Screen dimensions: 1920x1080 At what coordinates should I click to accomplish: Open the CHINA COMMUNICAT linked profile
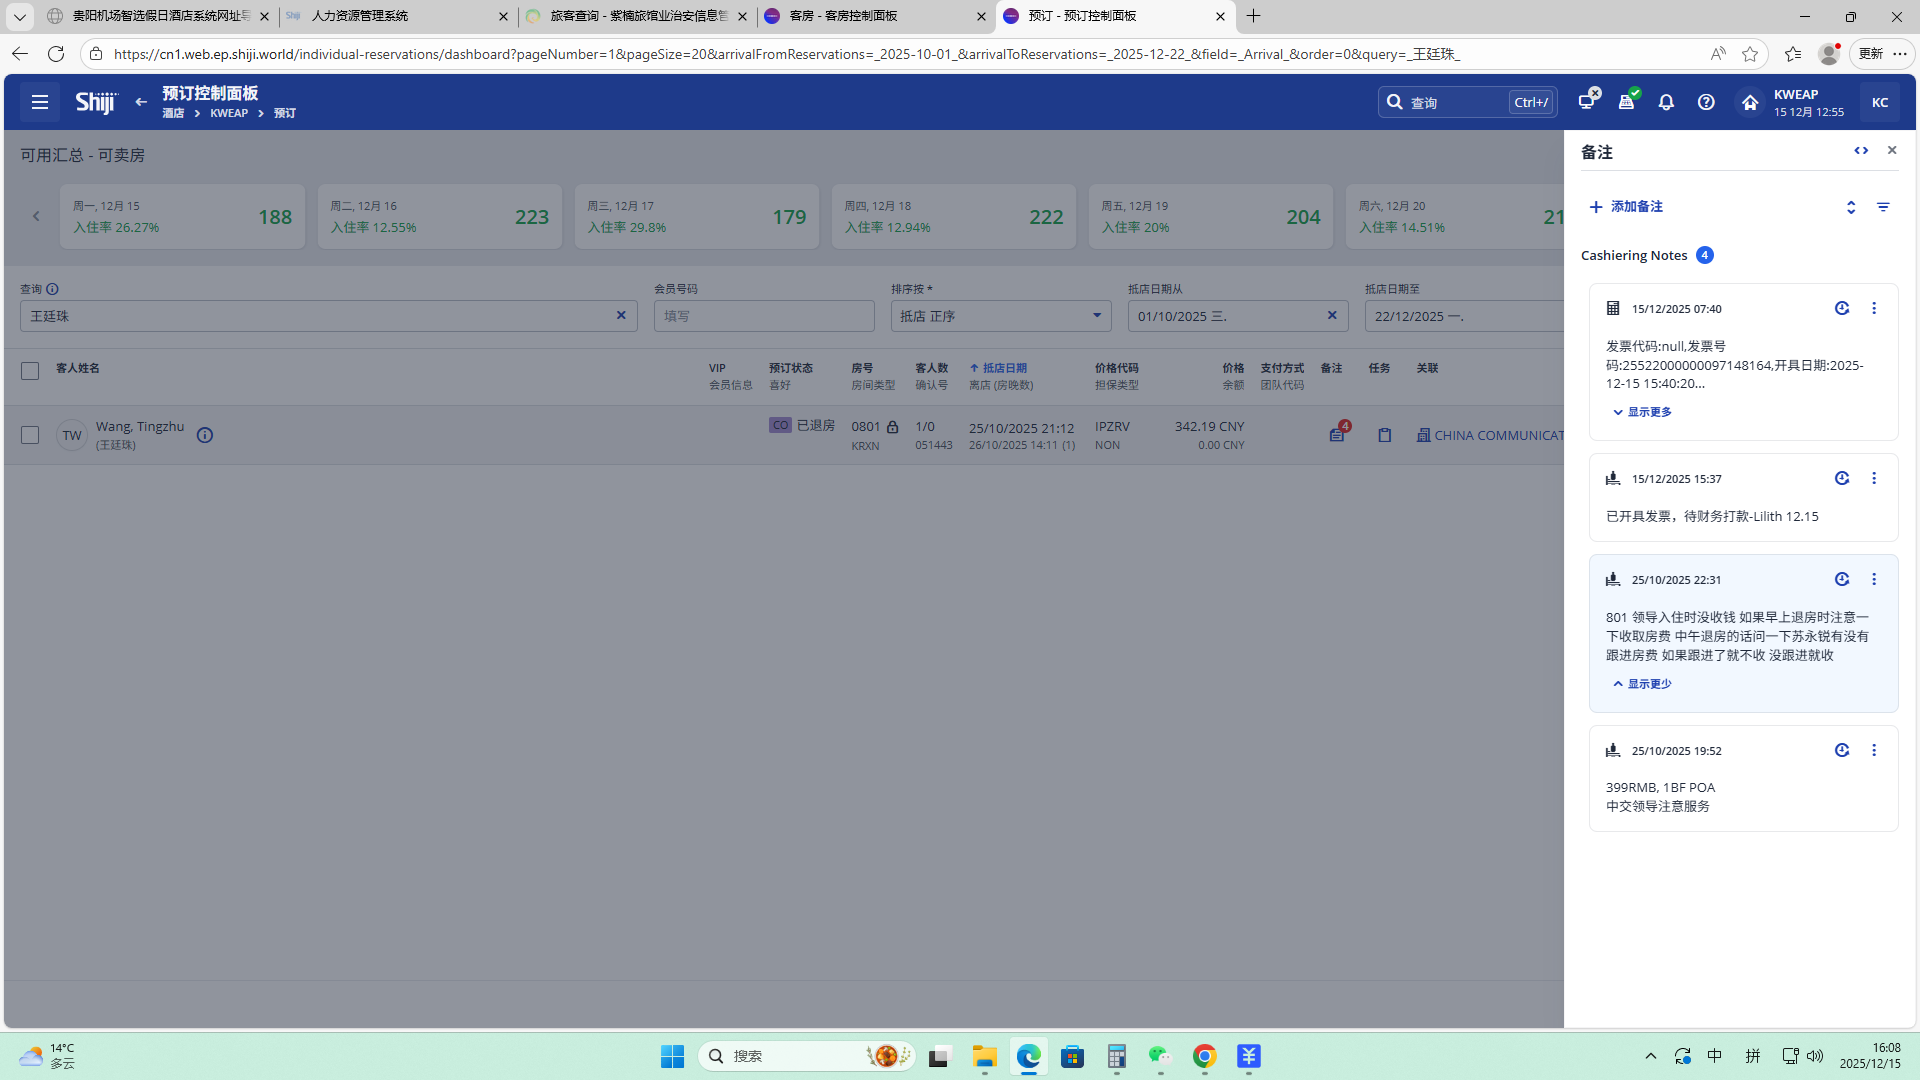tap(1495, 435)
